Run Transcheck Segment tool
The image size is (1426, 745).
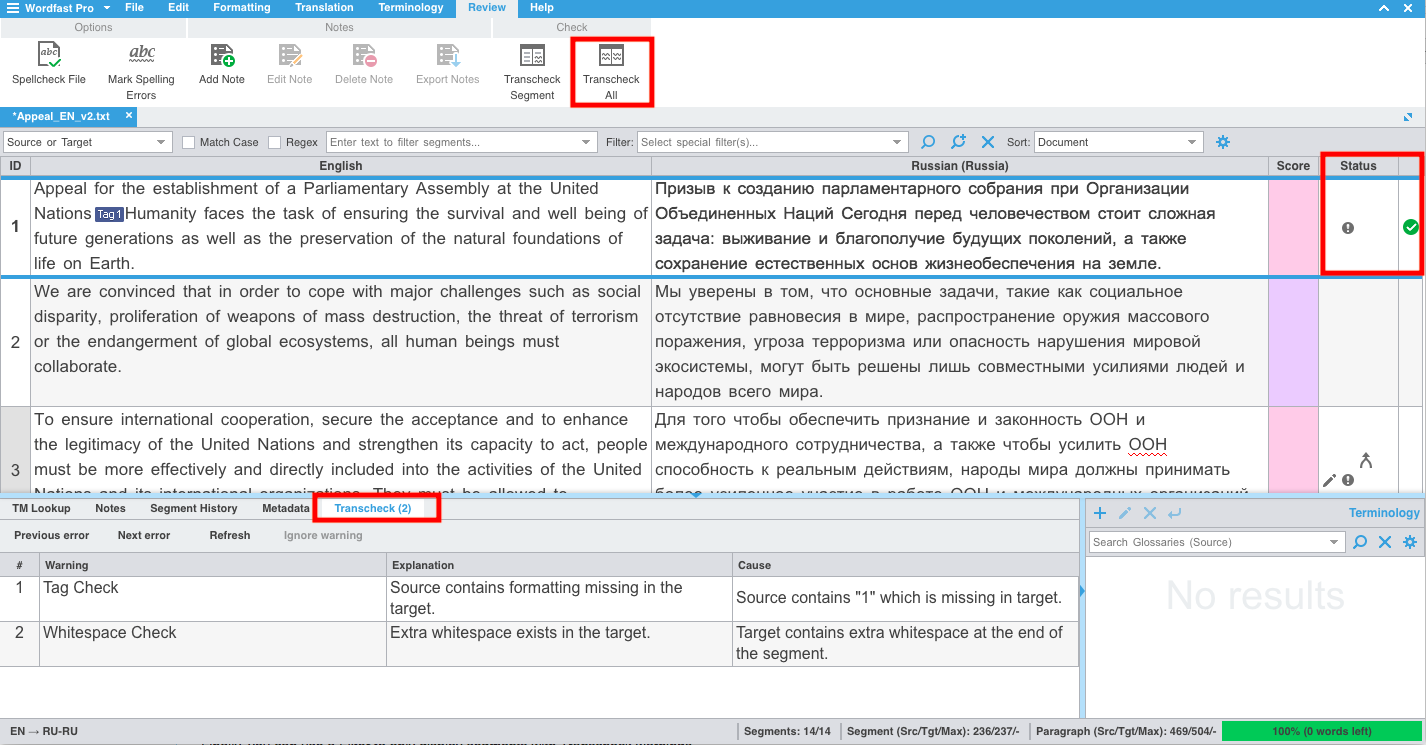click(x=532, y=56)
